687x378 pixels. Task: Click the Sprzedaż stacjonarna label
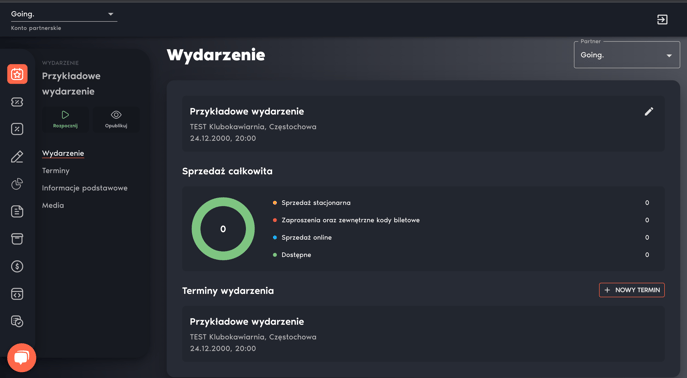pyautogui.click(x=316, y=203)
